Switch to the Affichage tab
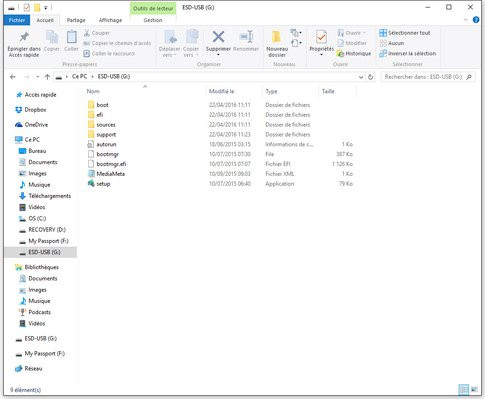The width and height of the screenshot is (485, 399). click(110, 20)
